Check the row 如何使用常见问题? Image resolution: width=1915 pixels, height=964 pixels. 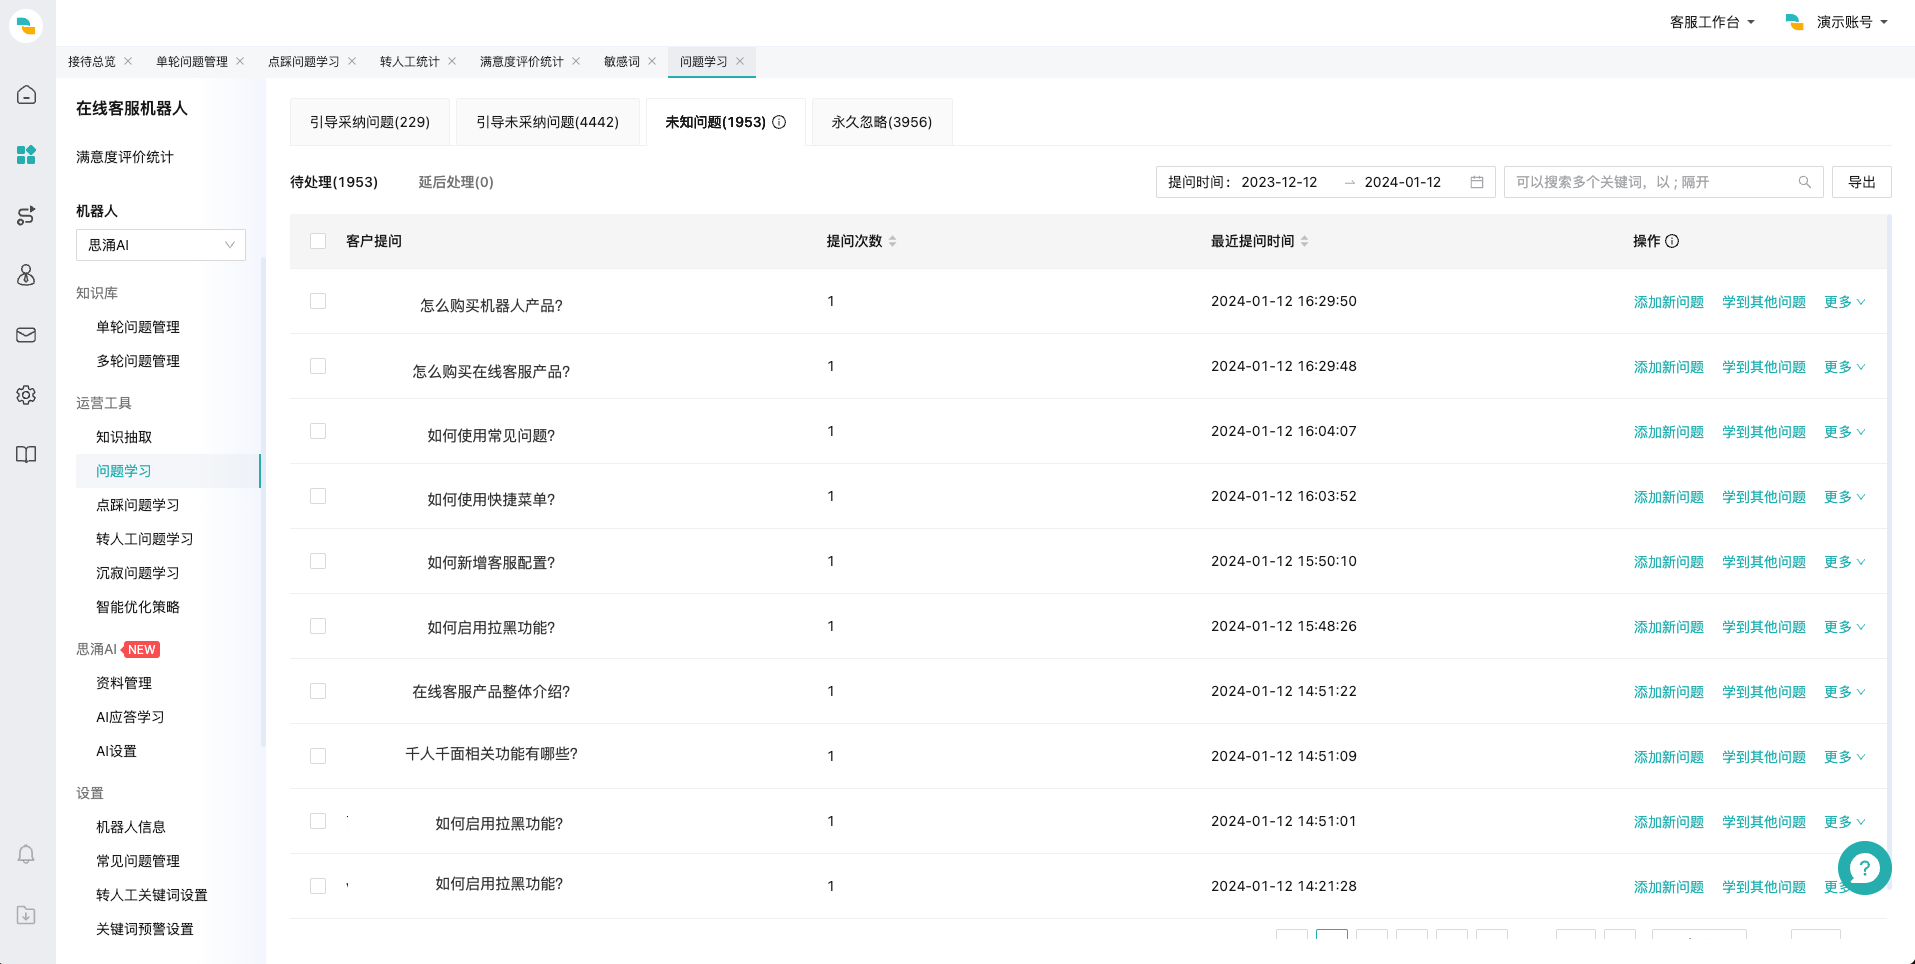click(x=318, y=431)
